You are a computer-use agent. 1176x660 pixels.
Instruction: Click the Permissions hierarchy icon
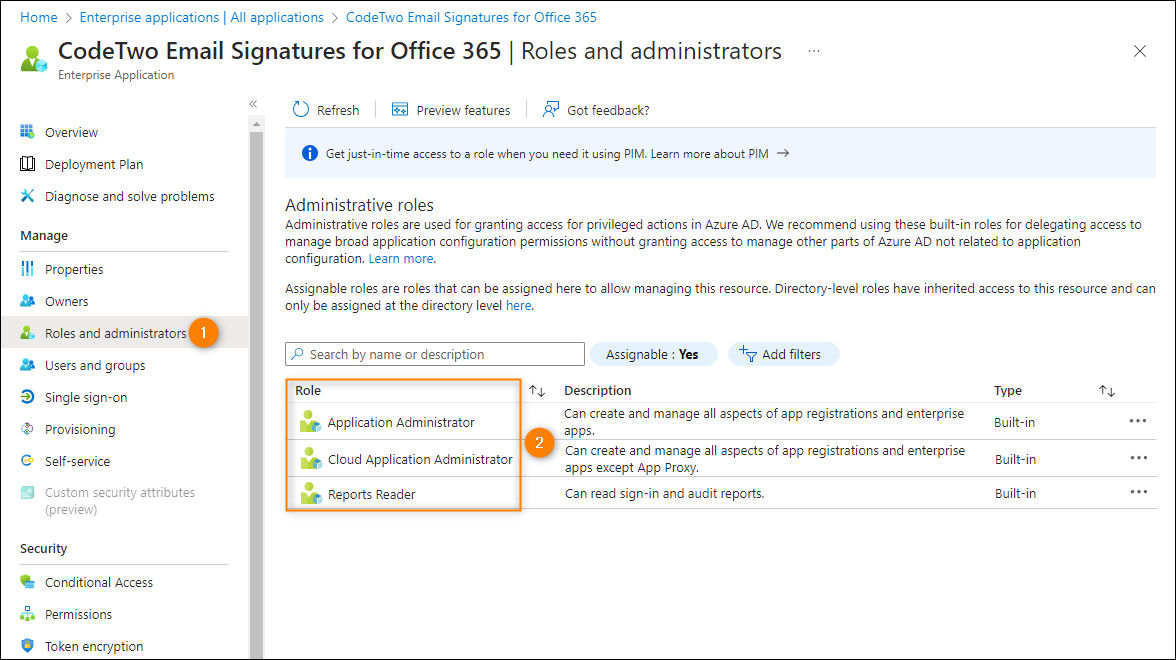pos(27,614)
